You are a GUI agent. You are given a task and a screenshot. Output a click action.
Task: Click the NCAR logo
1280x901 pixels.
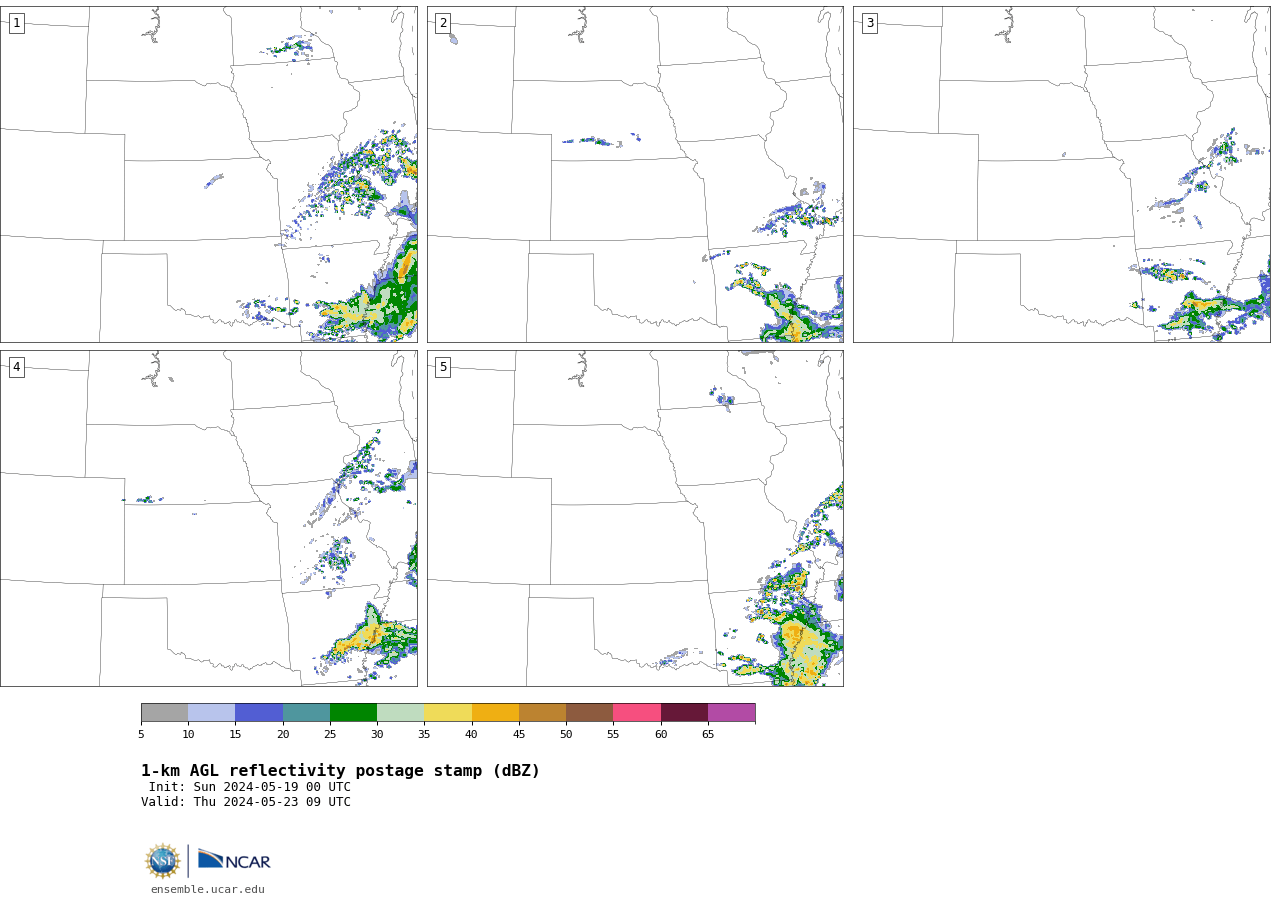point(234,860)
